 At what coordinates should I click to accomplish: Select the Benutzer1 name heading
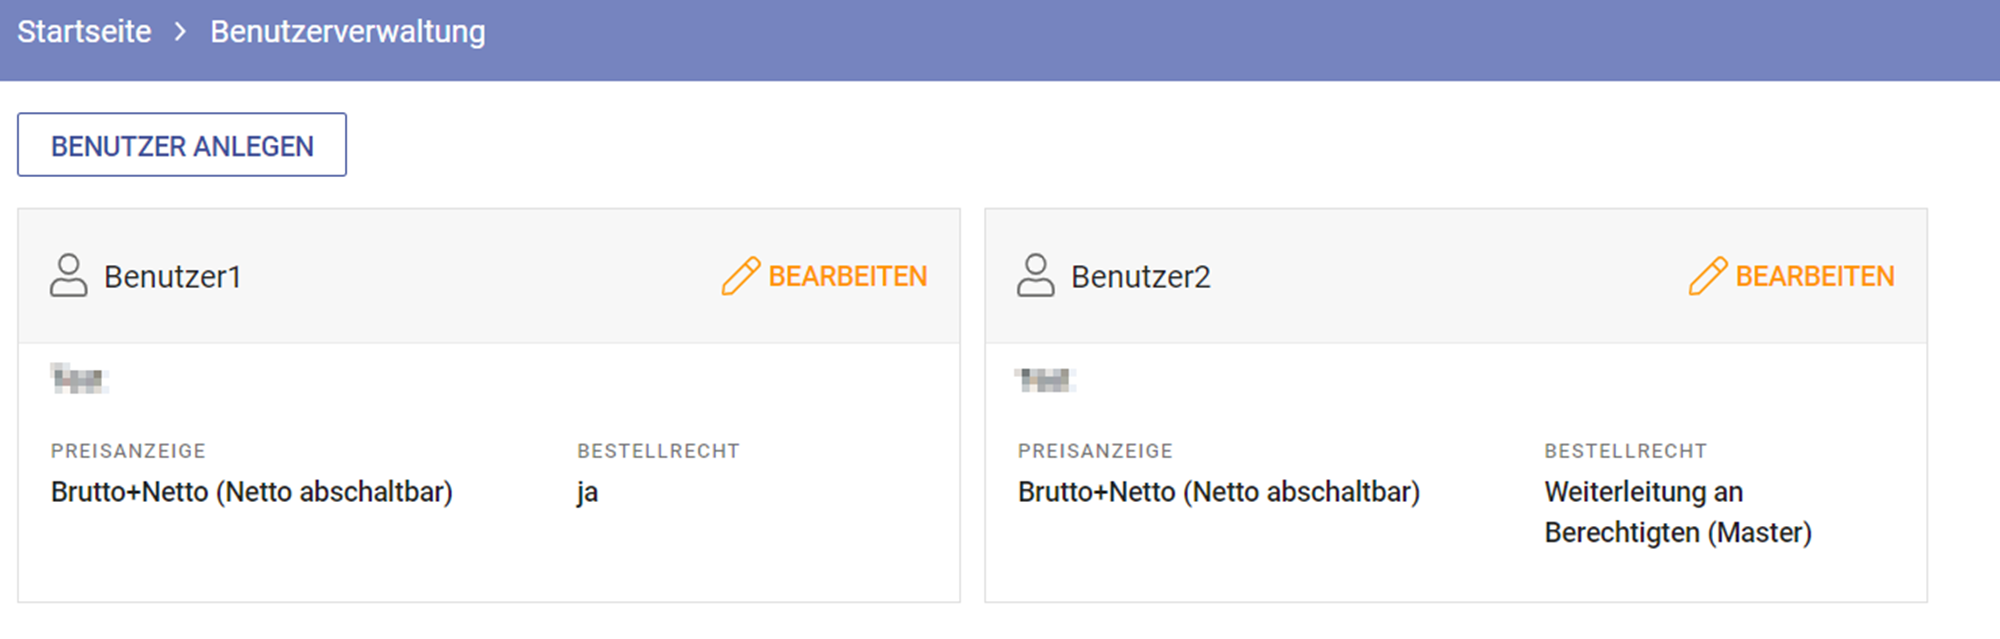[172, 277]
